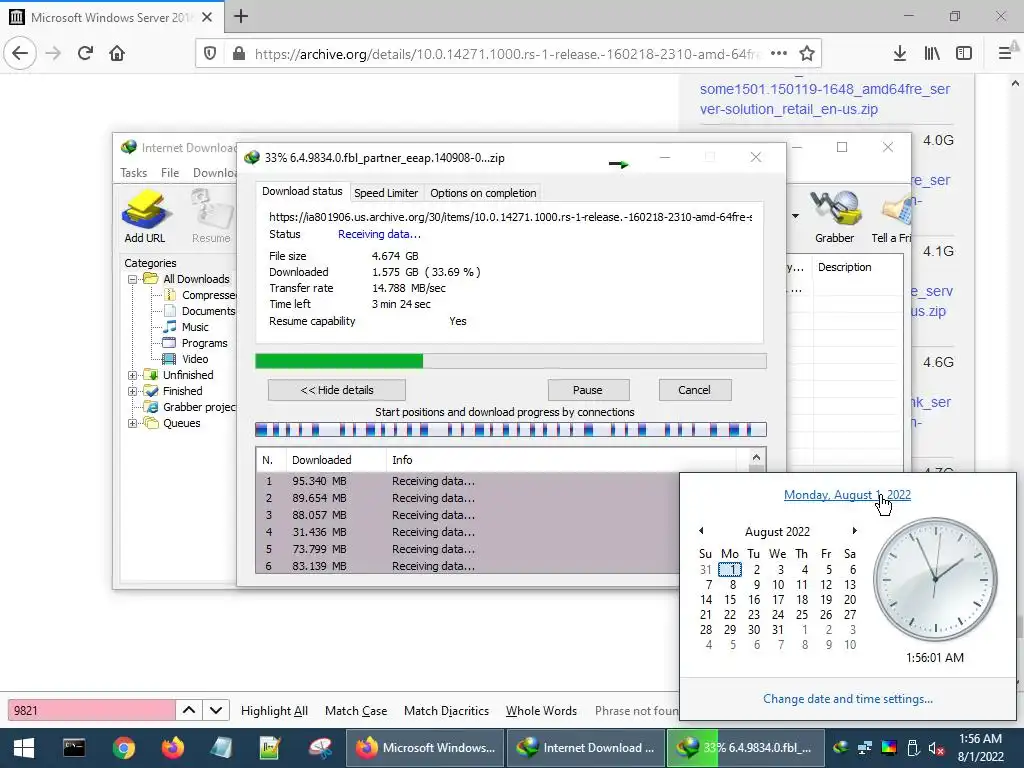Screen dimensions: 1024x768
Task: Open page actions three-dot menu in address bar
Action: point(778,54)
